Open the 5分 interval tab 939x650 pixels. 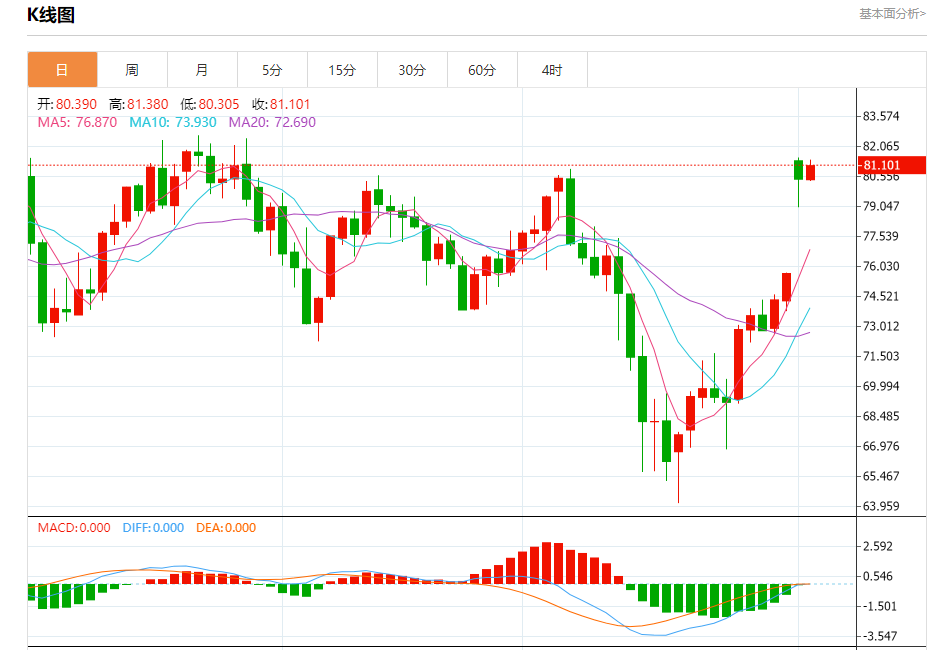click(x=272, y=70)
